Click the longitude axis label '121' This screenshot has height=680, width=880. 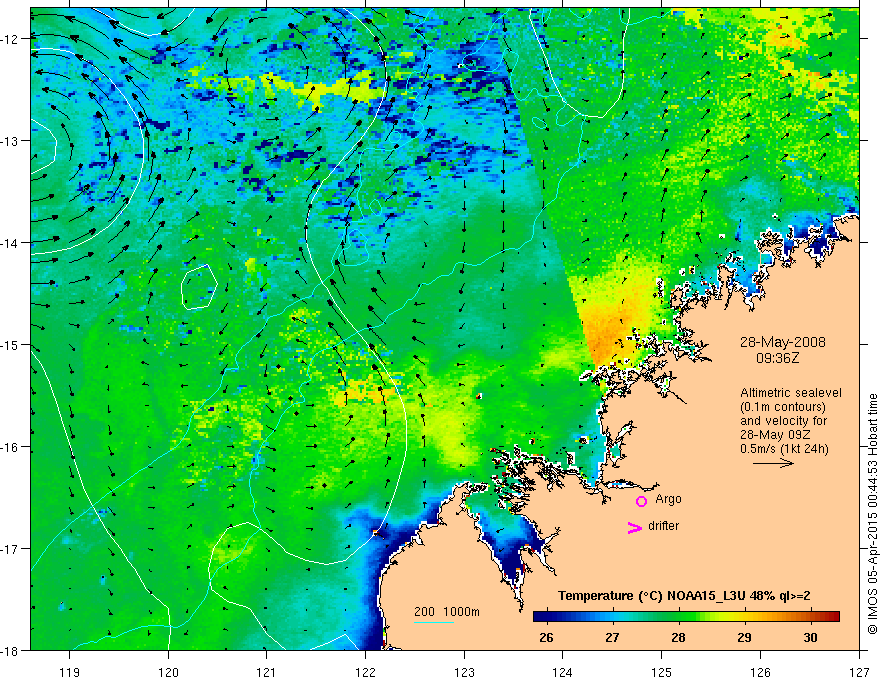tap(267, 672)
